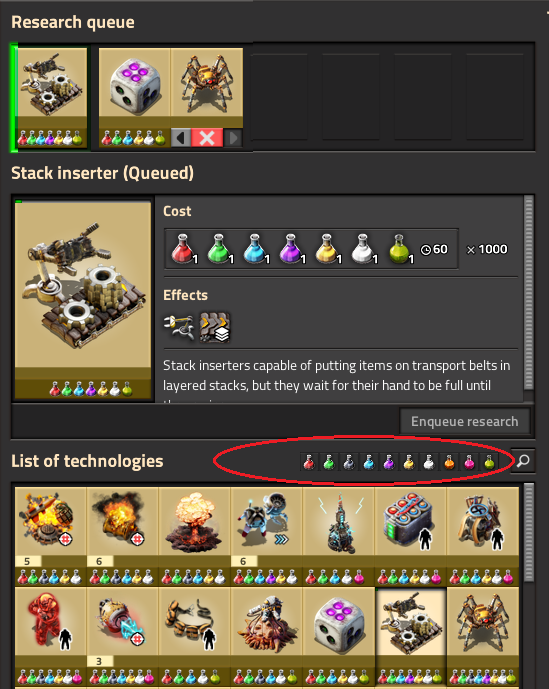Click the search magnifier next to science filters
Image resolution: width=549 pixels, height=689 pixels.
tap(523, 461)
